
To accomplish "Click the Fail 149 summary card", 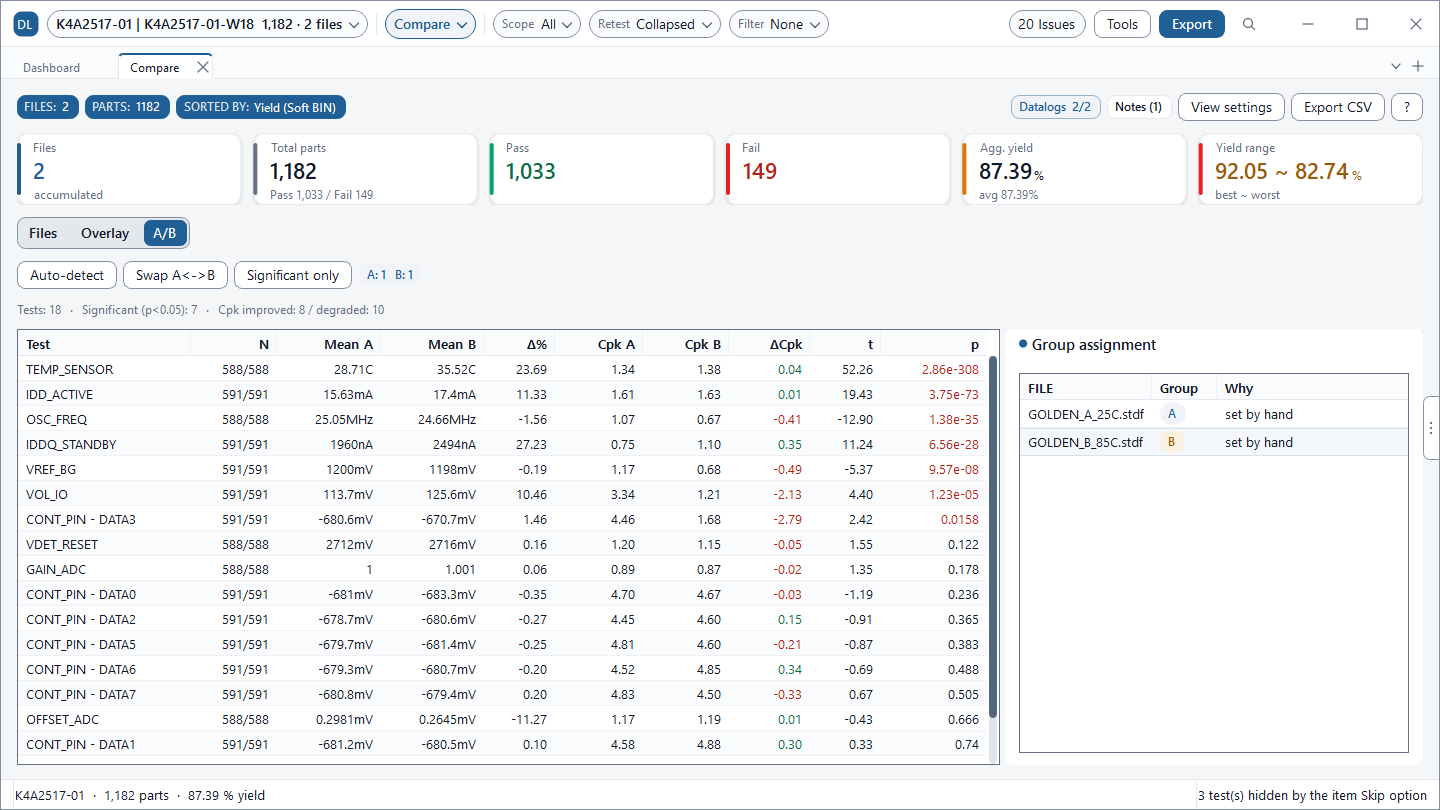I will pyautogui.click(x=838, y=169).
